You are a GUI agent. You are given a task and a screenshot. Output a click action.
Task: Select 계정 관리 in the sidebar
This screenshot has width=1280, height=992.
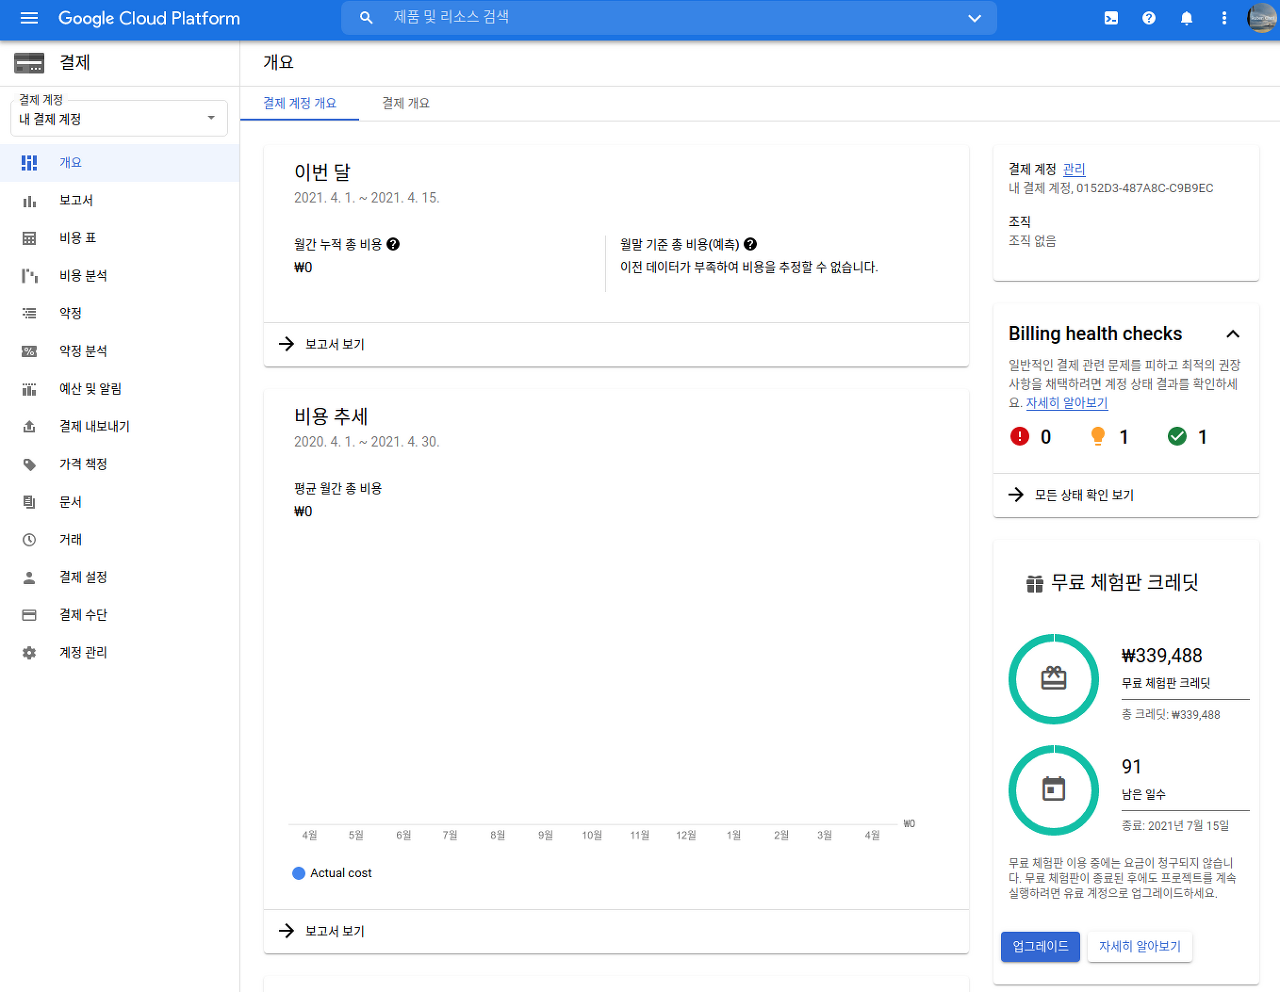pos(120,652)
